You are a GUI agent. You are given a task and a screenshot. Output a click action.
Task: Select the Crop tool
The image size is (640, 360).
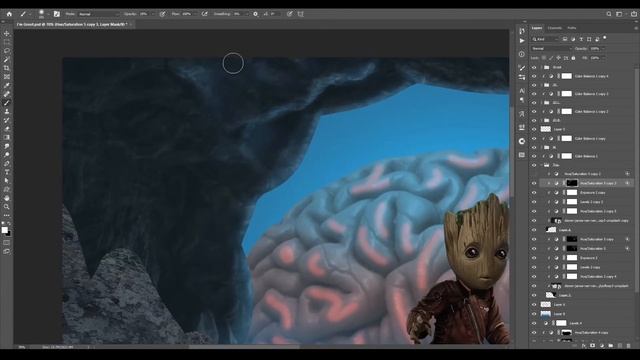(x=7, y=68)
